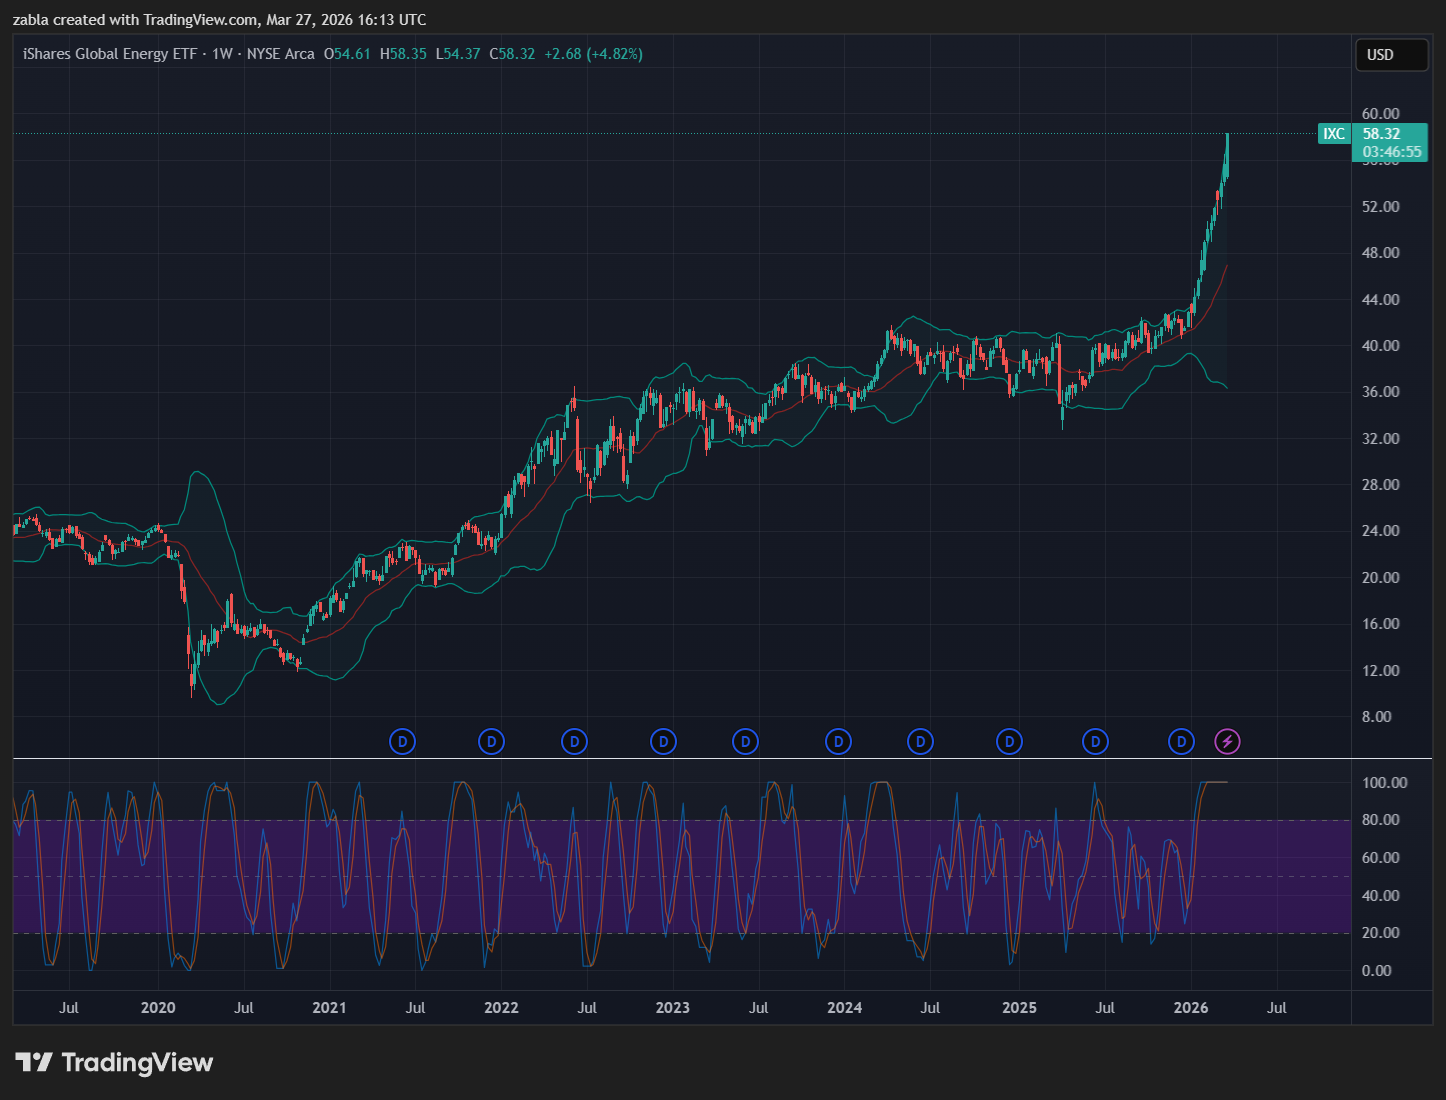Select the dividend marker near June 2025
The image size is (1446, 1100).
[x=1095, y=742]
